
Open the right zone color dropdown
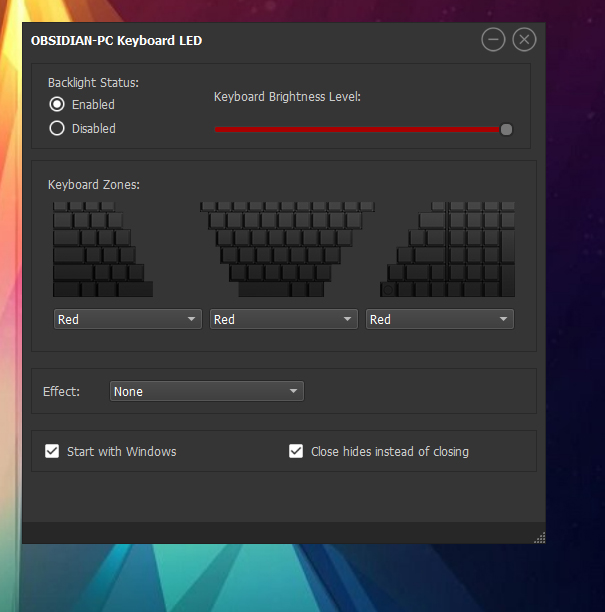[440, 319]
